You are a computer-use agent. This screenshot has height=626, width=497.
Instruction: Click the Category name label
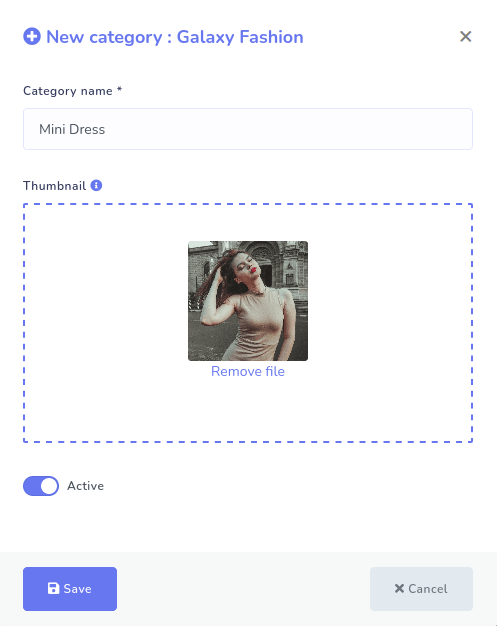coord(68,91)
